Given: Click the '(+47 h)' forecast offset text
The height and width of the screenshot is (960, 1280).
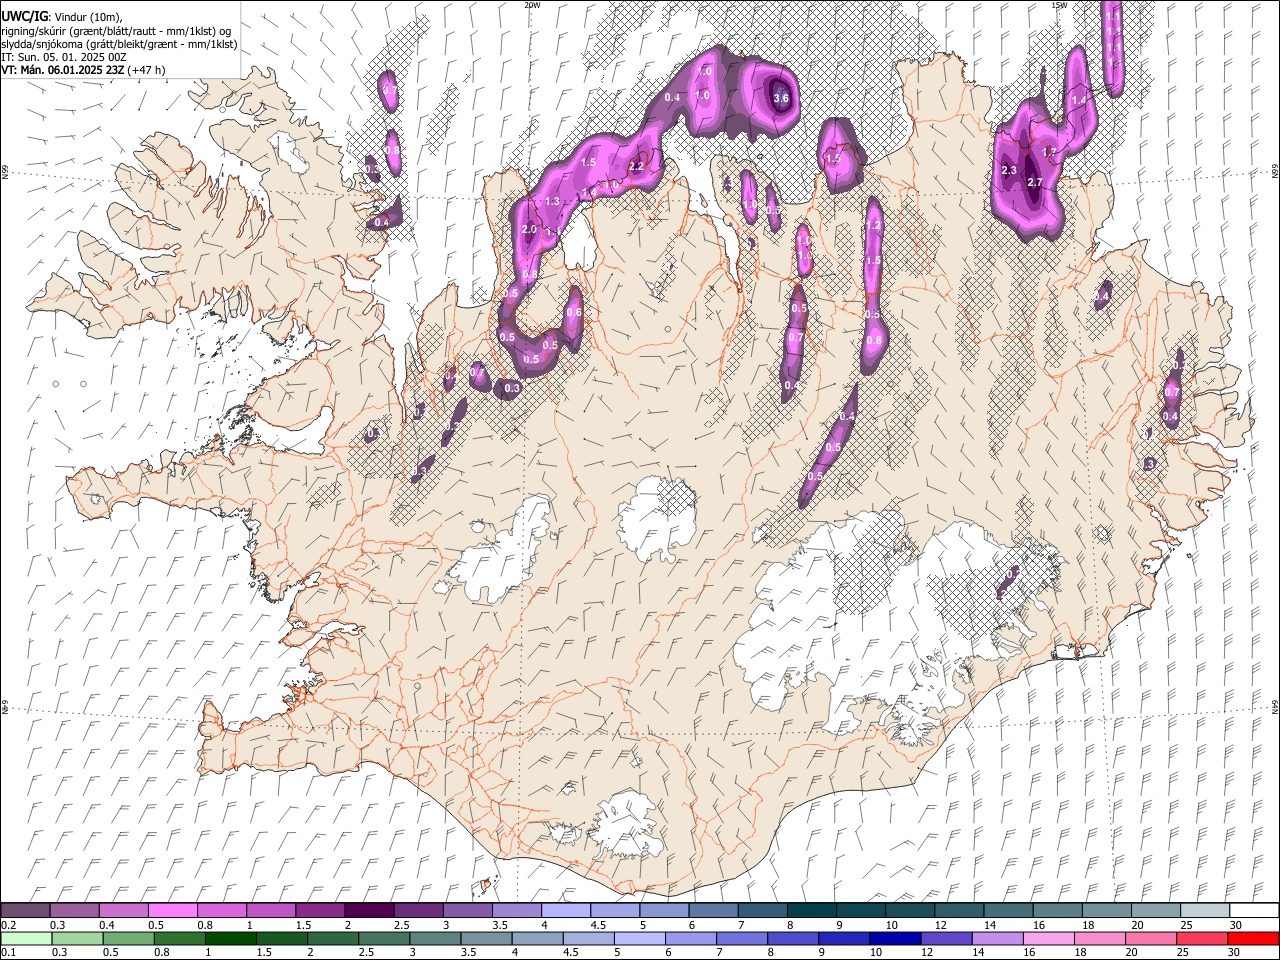Looking at the screenshot, I should pyautogui.click(x=147, y=70).
